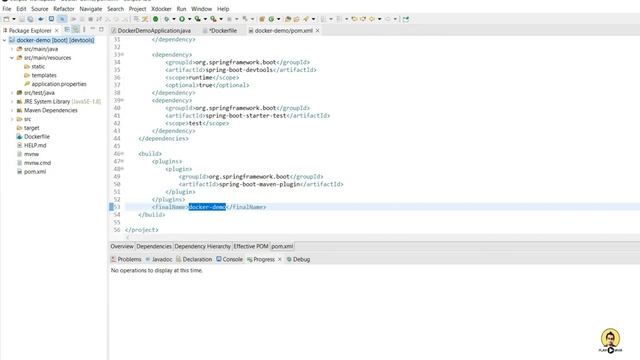Screen dimensions: 640x360
Task: Switch to DockerDemoApplication.java editor tab
Action: [x=151, y=31]
